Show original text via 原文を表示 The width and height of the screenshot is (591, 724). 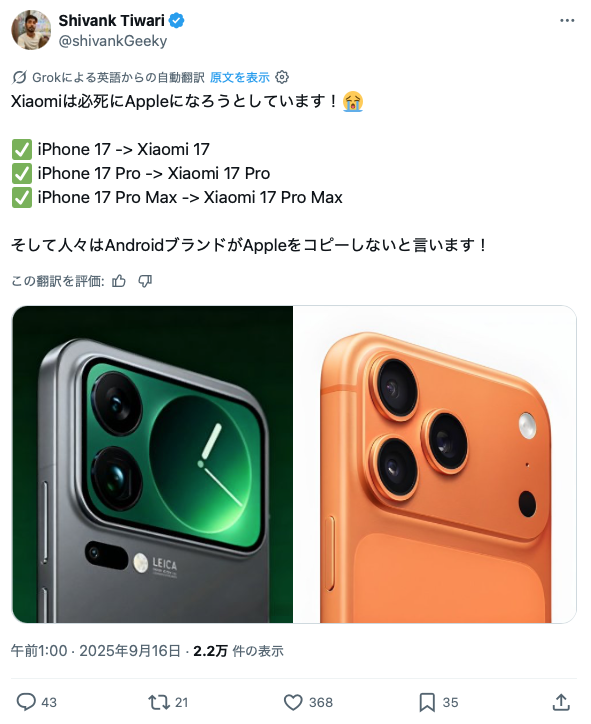[x=240, y=77]
